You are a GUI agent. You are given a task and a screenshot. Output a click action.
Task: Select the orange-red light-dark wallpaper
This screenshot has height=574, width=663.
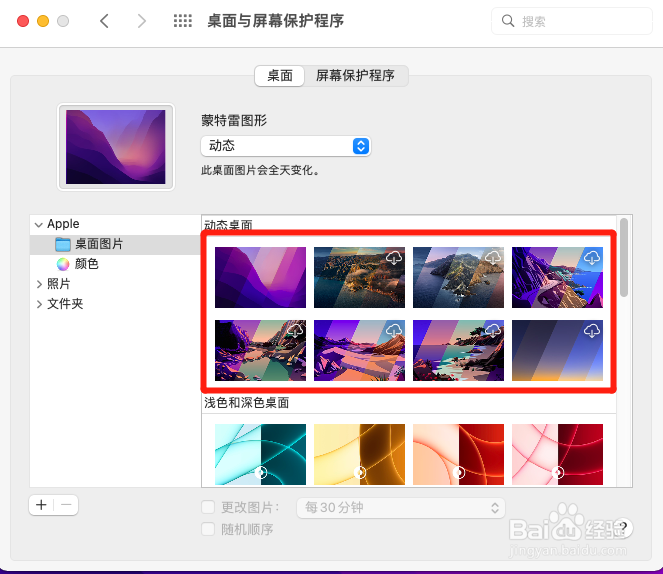pyautogui.click(x=458, y=454)
